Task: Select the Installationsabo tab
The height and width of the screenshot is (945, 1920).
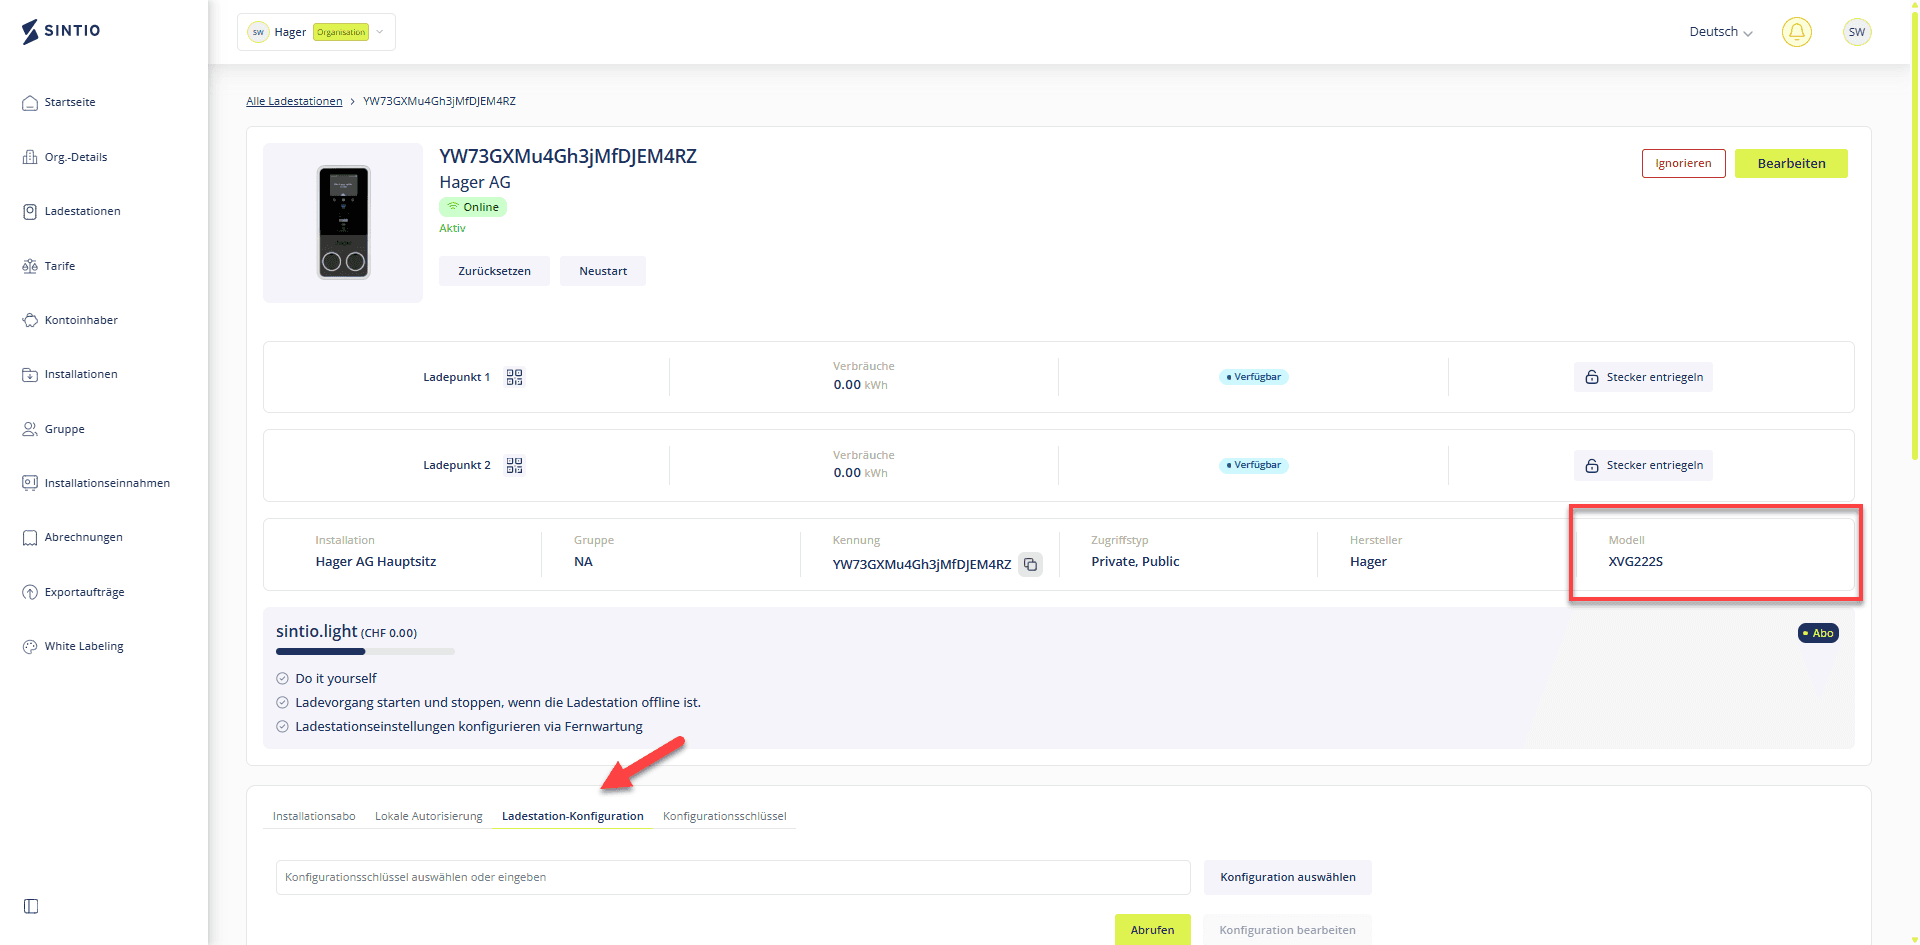Action: tap(314, 816)
